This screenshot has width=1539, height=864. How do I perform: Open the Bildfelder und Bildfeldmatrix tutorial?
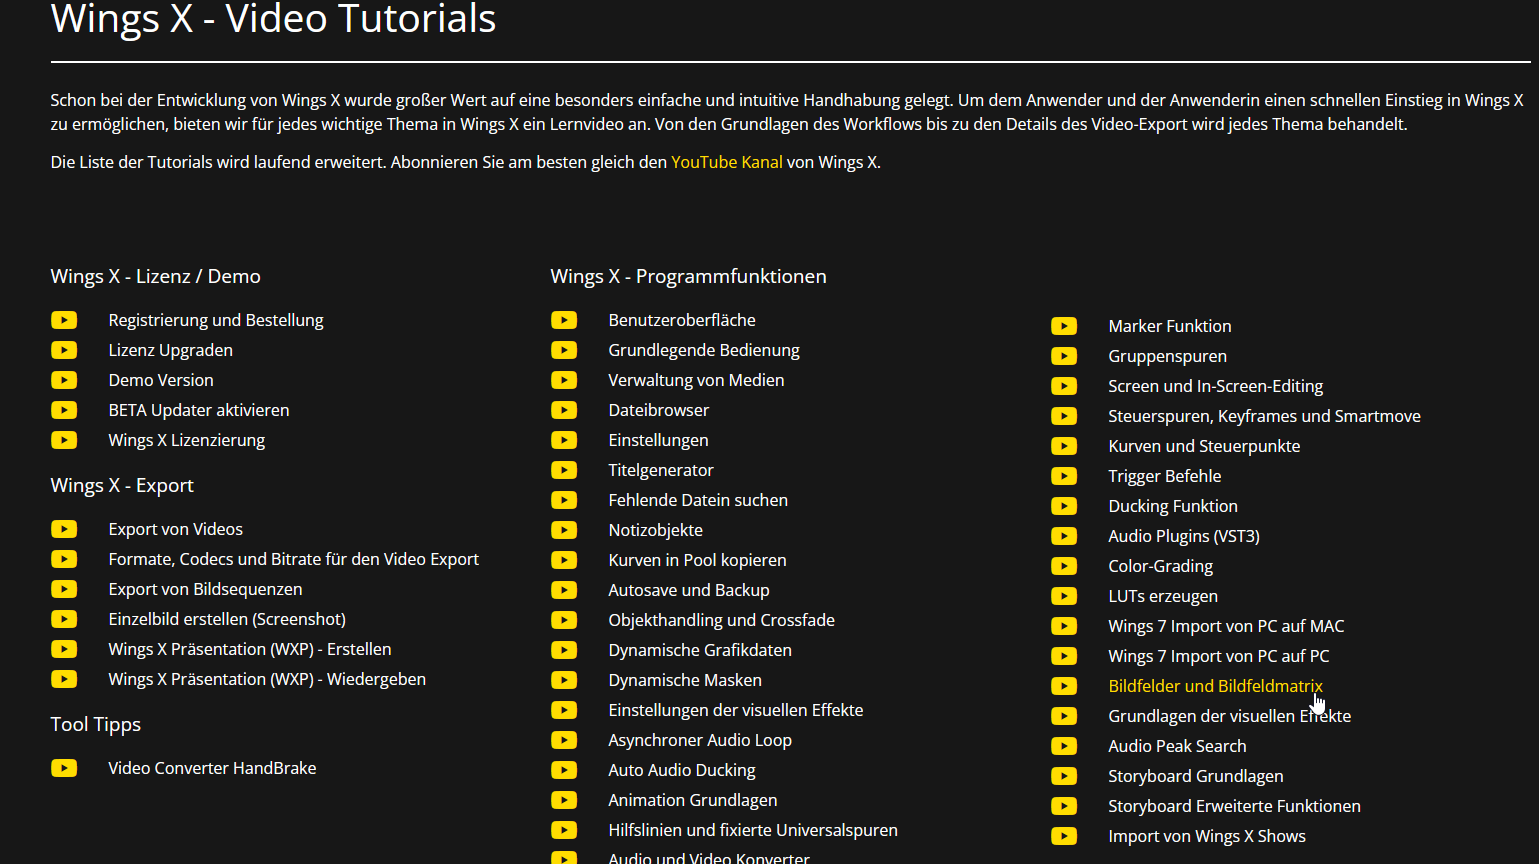[1216, 686]
